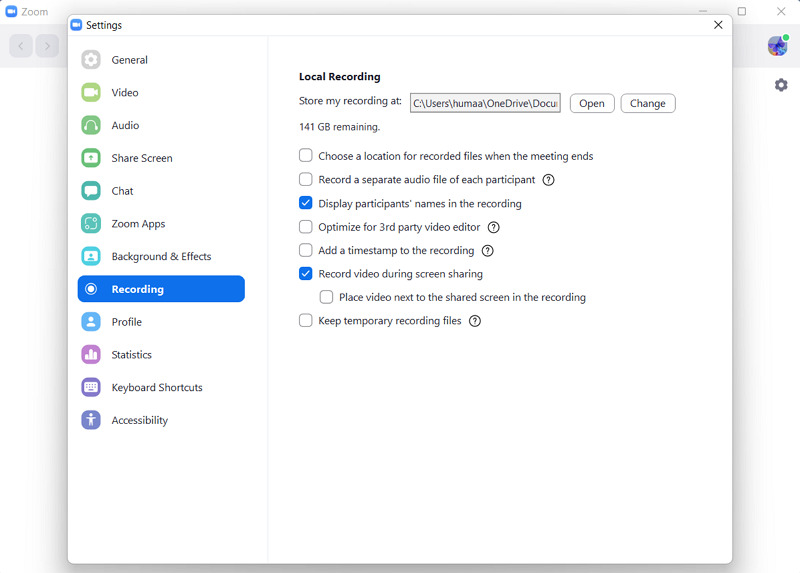Uncheck Display participants' names in the recording
The width and height of the screenshot is (800, 573).
306,203
